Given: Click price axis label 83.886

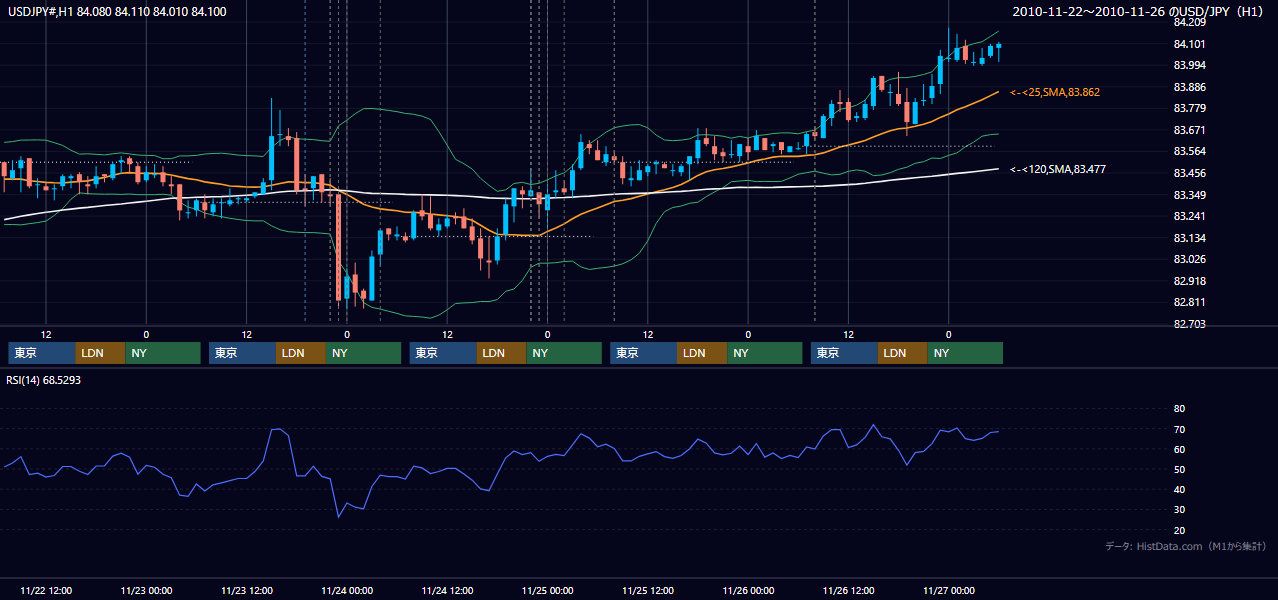Looking at the screenshot, I should click(1189, 87).
